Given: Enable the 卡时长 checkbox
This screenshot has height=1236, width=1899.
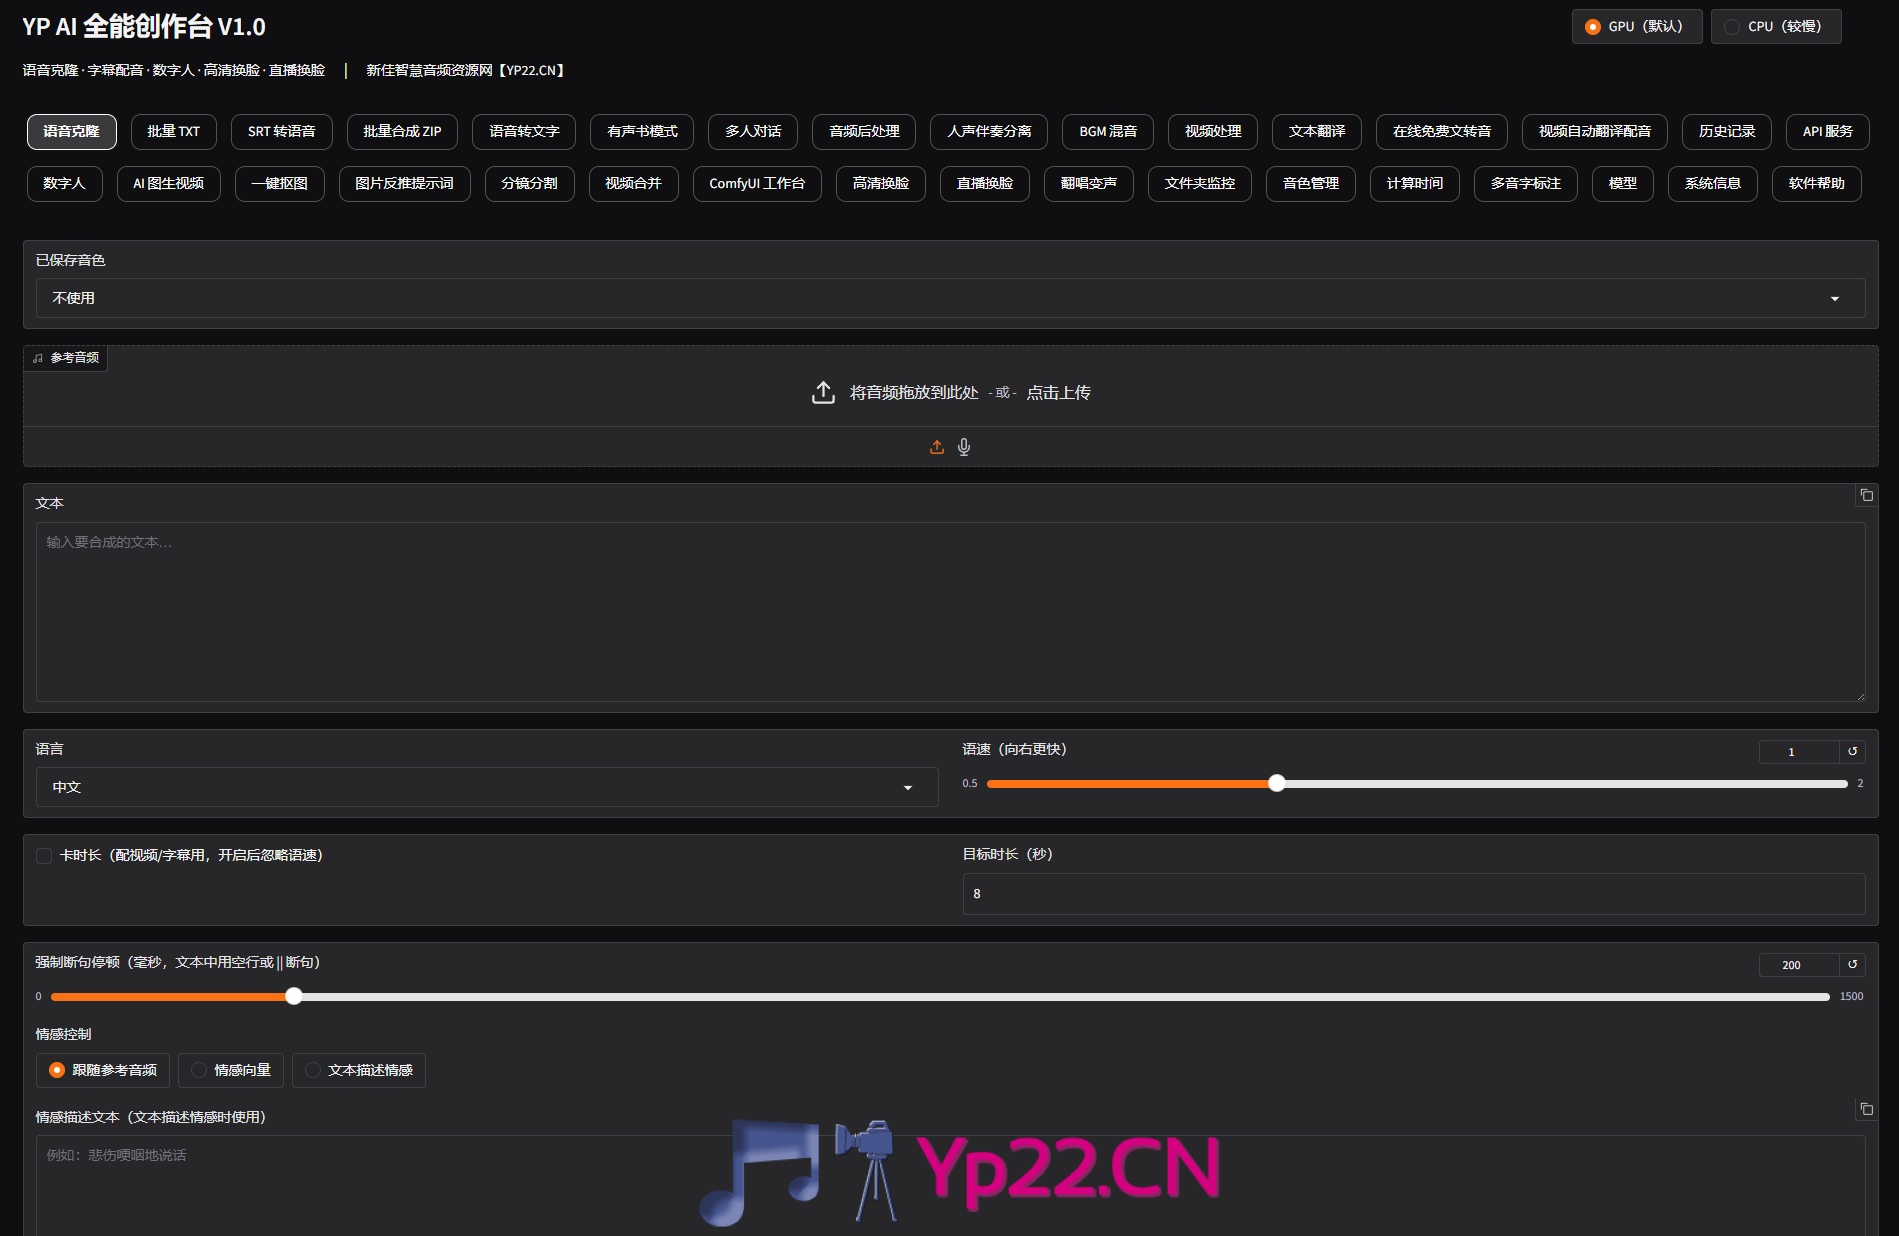Looking at the screenshot, I should tap(44, 856).
